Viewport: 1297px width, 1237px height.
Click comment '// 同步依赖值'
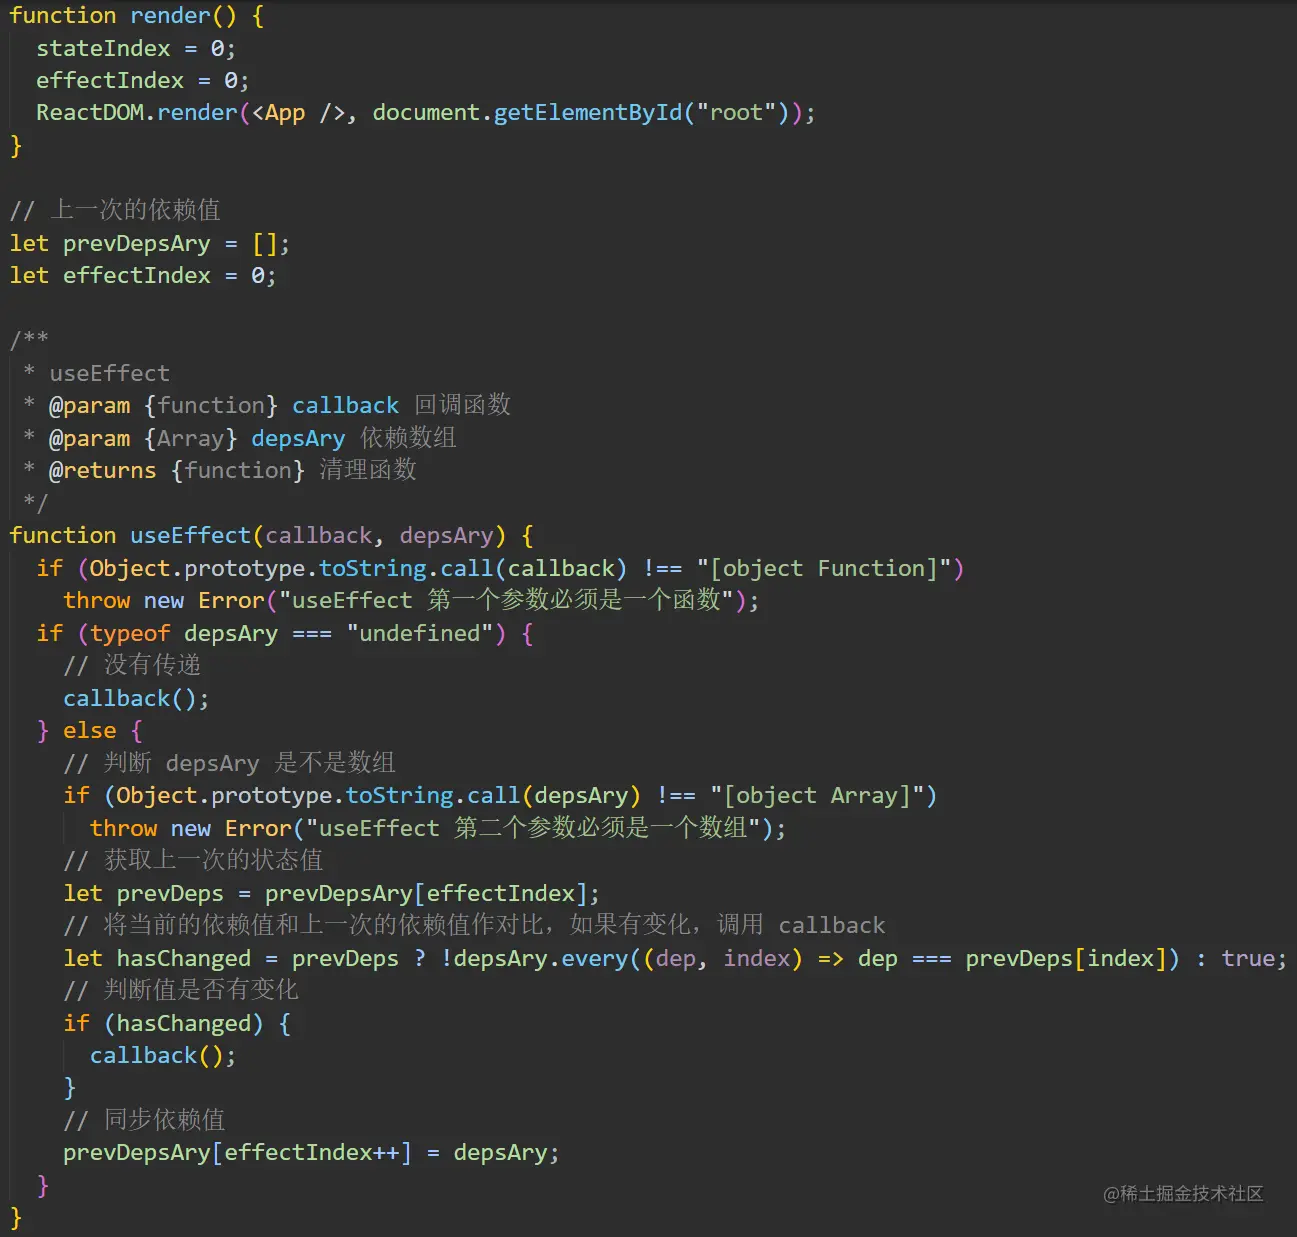click(x=144, y=1120)
